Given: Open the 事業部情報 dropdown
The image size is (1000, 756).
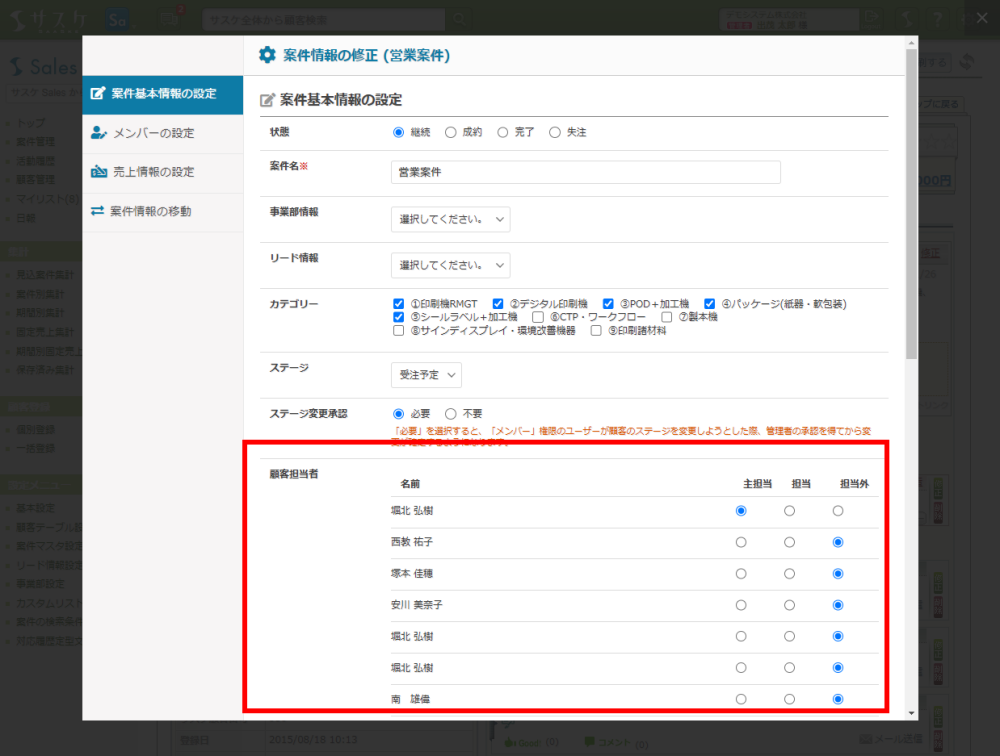Looking at the screenshot, I should [x=450, y=219].
